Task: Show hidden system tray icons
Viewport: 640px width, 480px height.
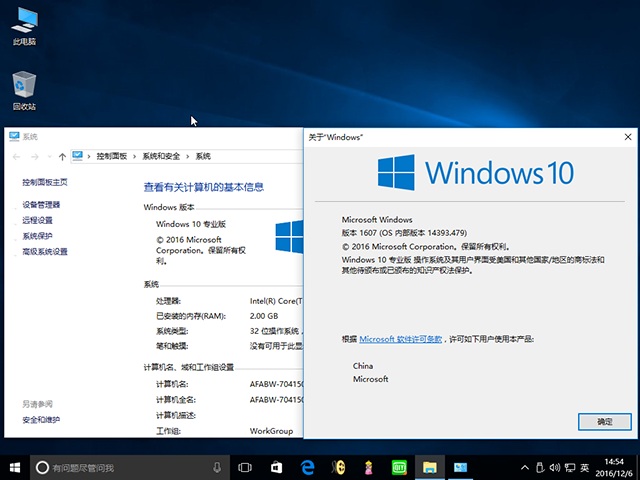Action: [x=524, y=467]
